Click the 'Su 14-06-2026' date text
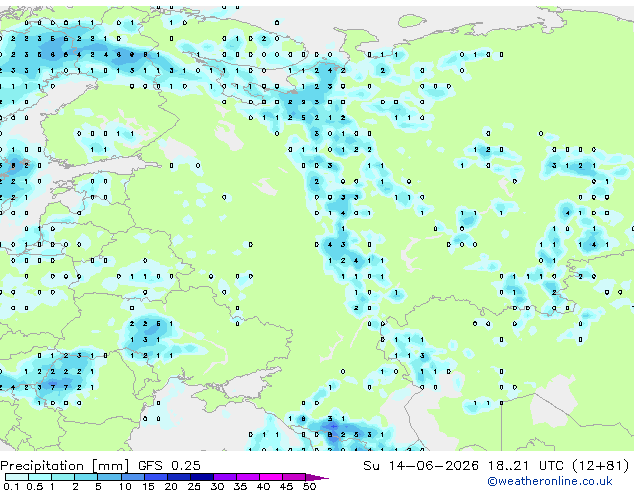Viewport: 634px width, 490px height. (421, 466)
